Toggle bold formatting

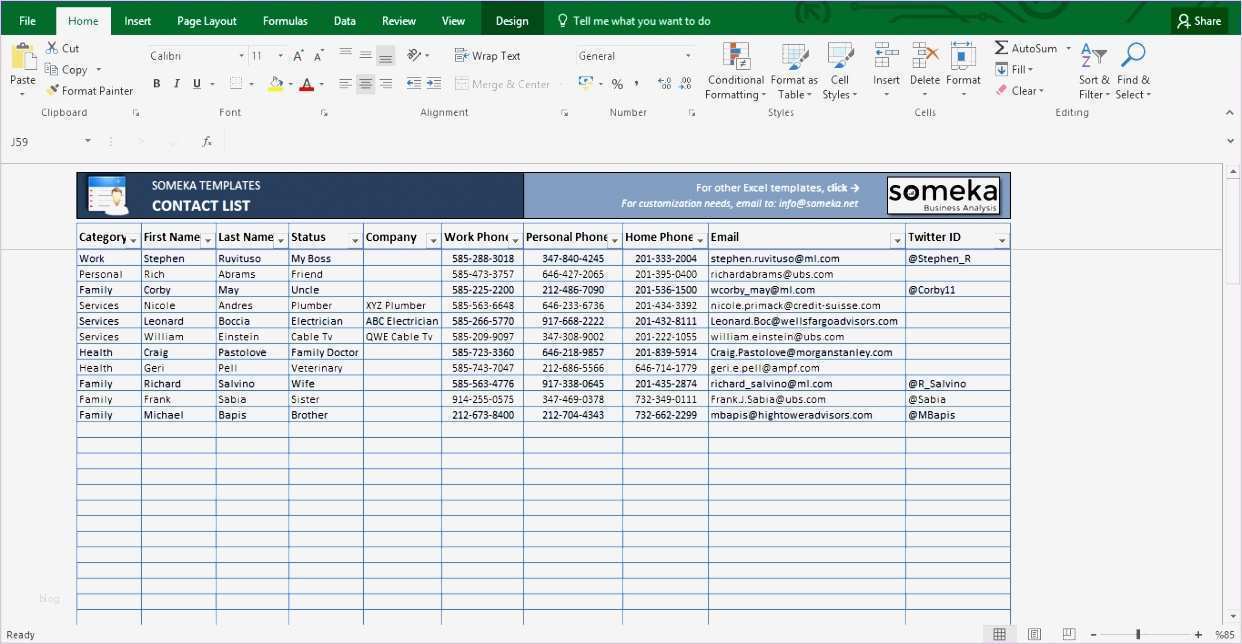156,84
